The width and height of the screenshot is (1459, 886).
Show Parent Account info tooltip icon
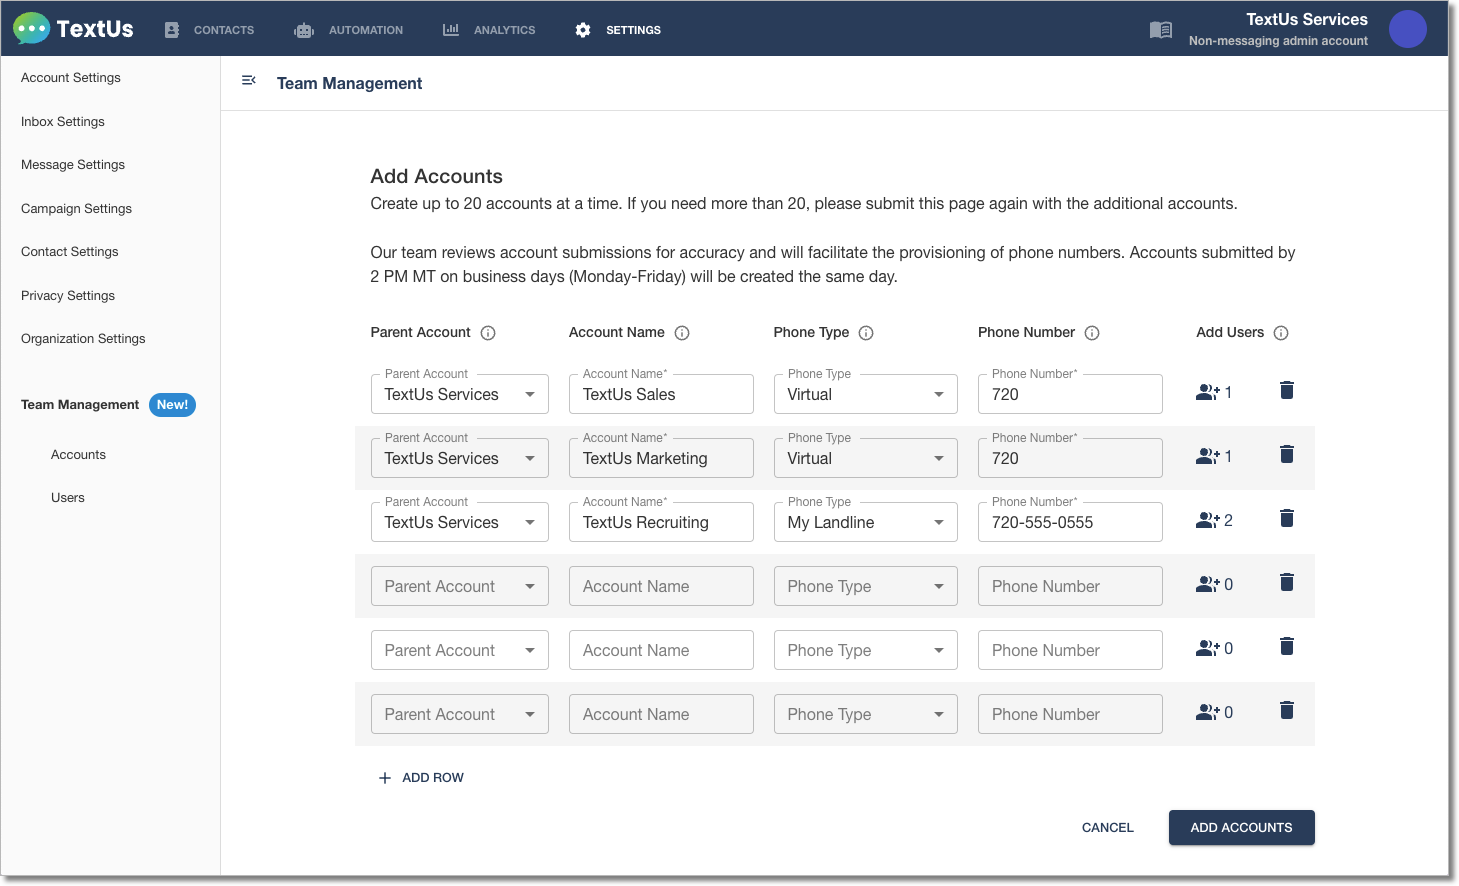pos(488,333)
